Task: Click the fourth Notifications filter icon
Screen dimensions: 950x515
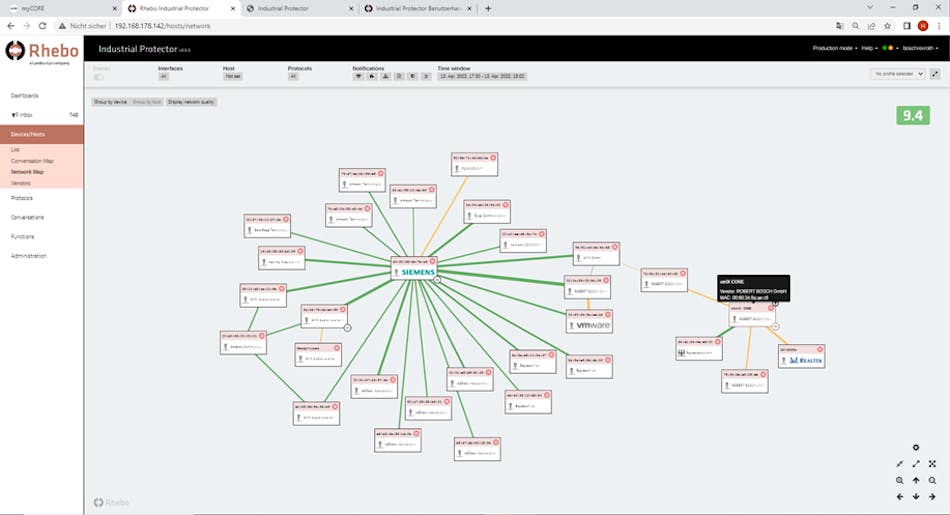Action: pyautogui.click(x=399, y=76)
